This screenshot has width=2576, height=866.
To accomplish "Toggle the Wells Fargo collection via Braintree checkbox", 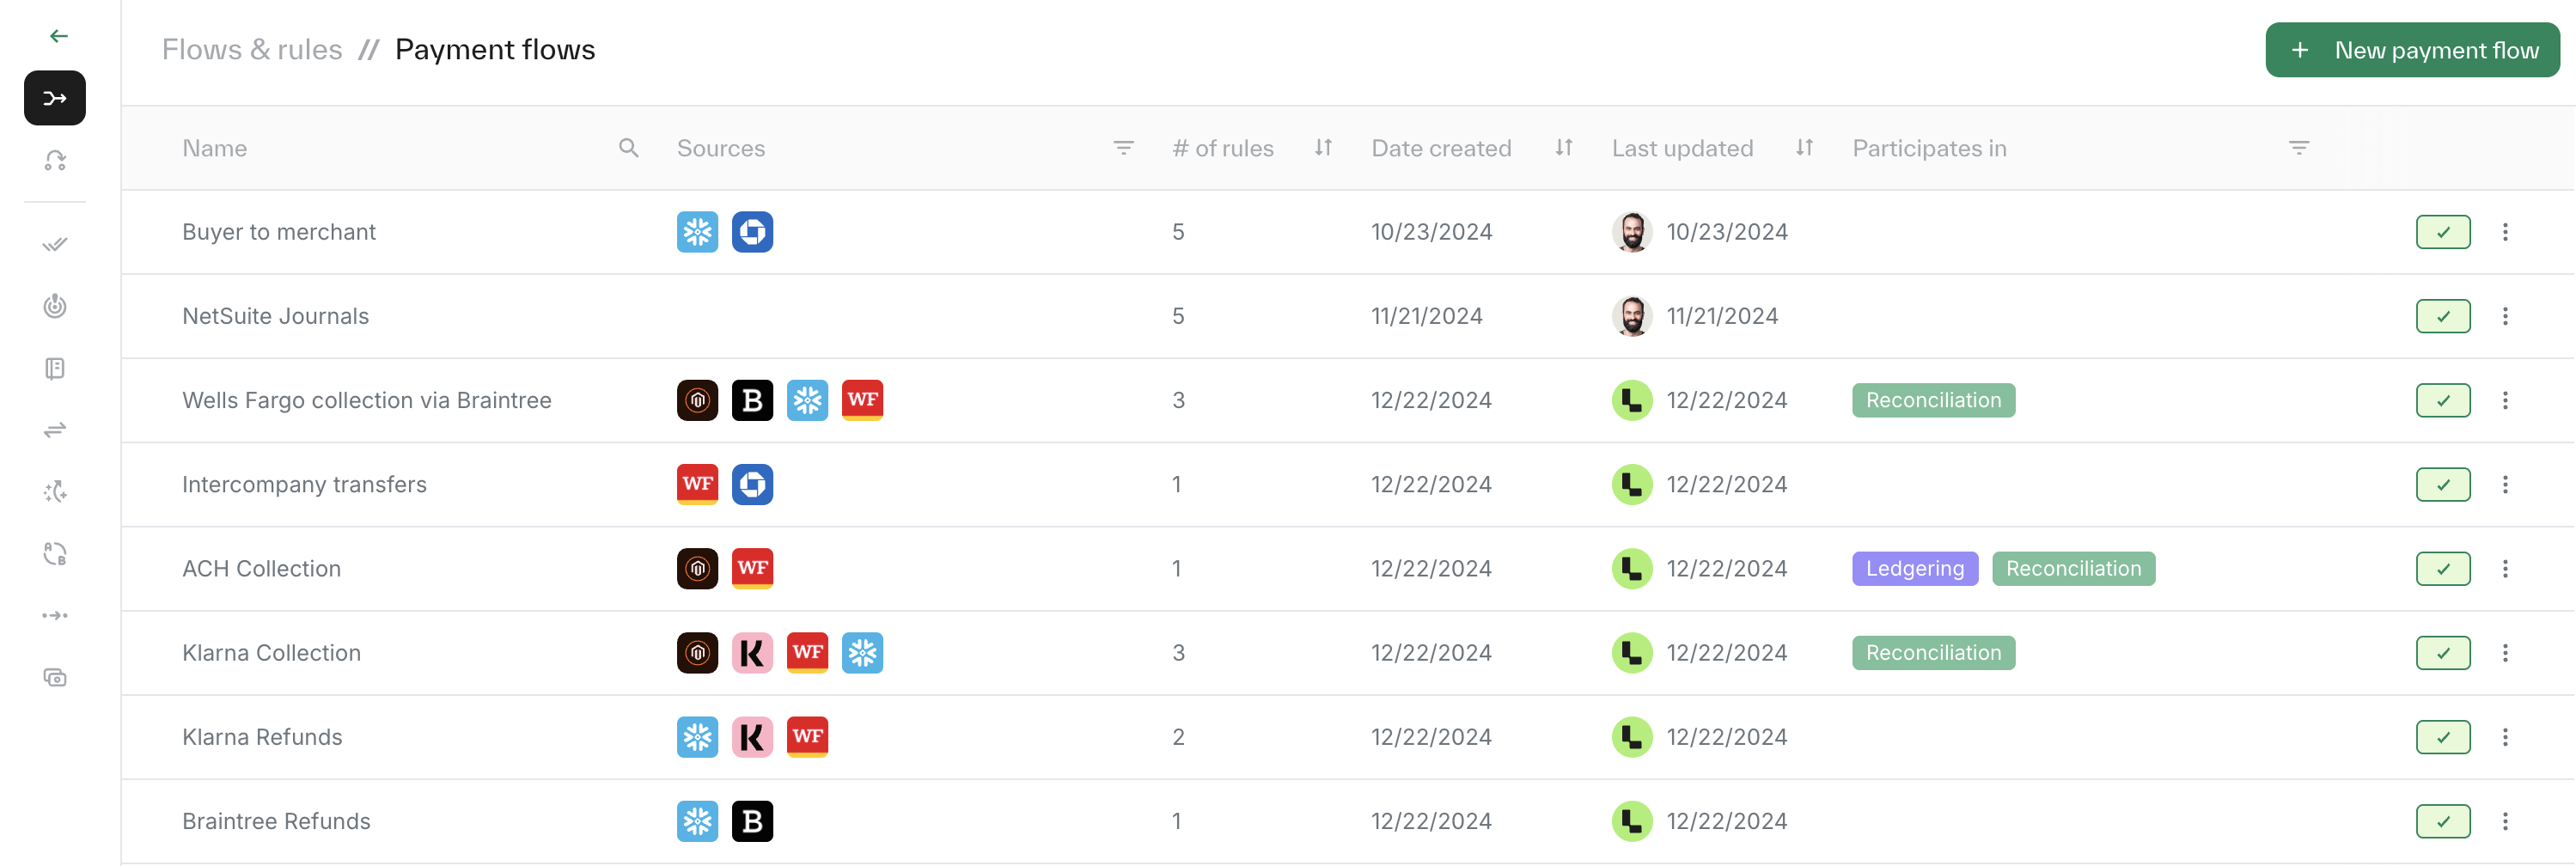I will tap(2442, 400).
